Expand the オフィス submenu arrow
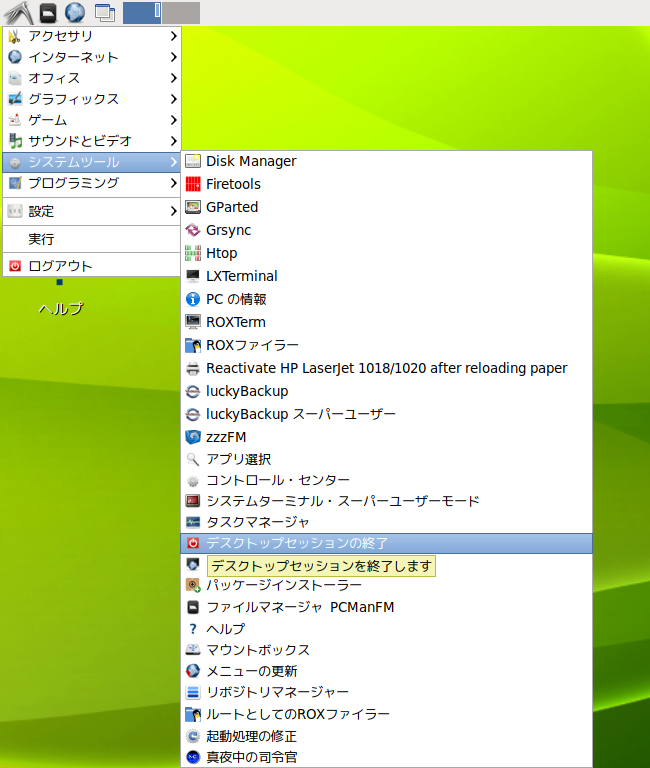Image resolution: width=650 pixels, height=768 pixels. tap(173, 78)
